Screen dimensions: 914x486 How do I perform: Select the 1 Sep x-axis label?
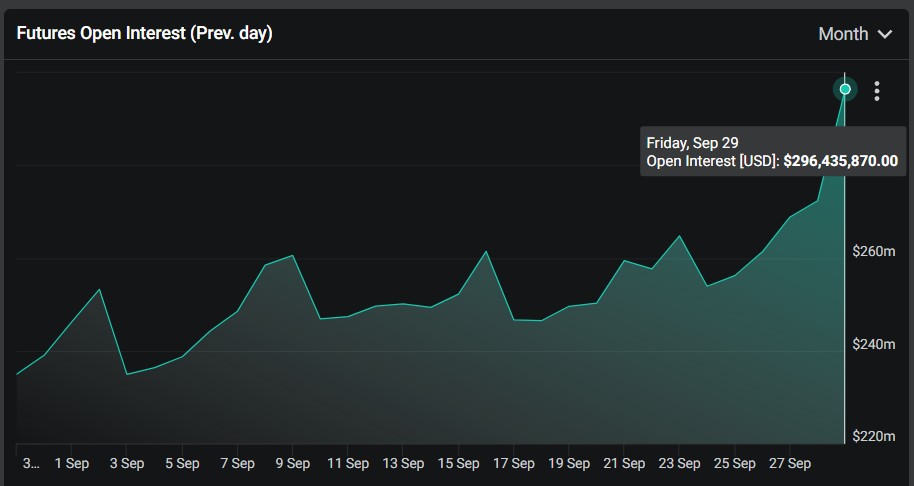pyautogui.click(x=71, y=463)
